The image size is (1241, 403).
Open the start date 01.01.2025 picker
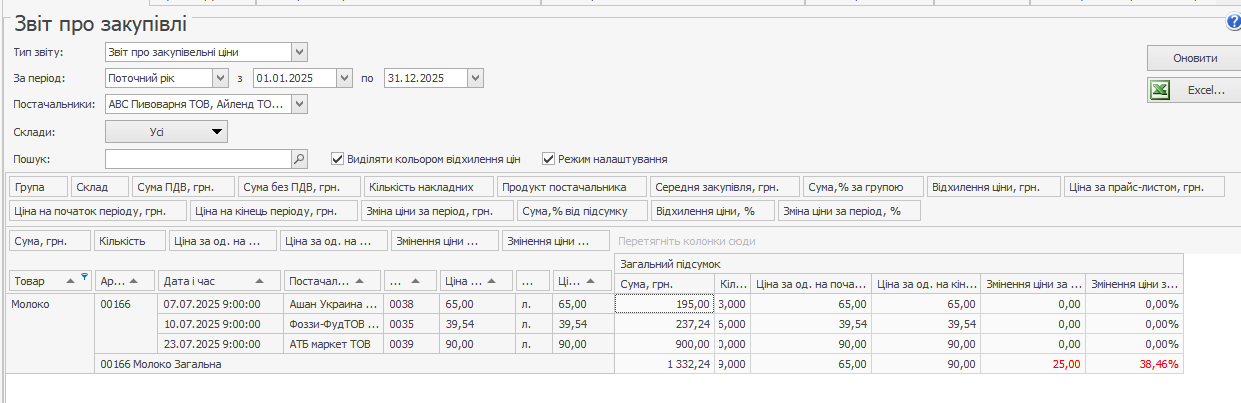point(345,78)
